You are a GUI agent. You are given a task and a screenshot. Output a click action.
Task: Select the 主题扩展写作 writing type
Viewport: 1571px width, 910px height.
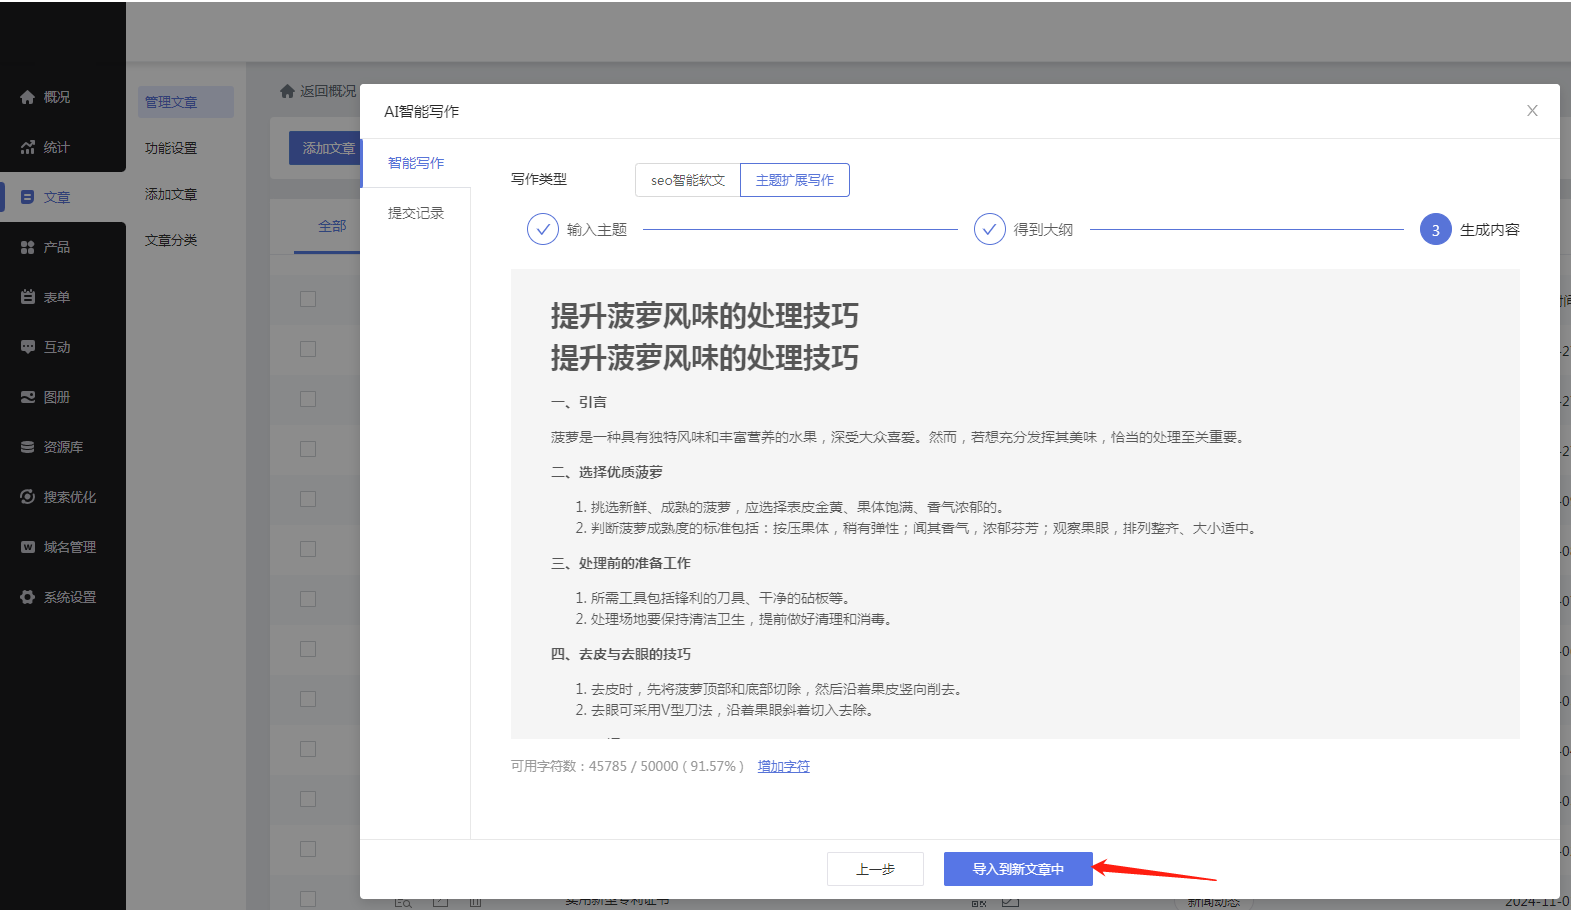click(794, 180)
